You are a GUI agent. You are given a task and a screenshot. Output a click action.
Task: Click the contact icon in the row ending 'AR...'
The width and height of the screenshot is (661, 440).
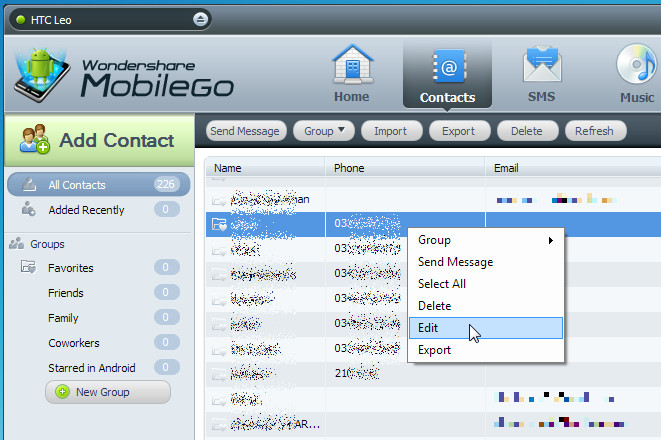point(219,424)
